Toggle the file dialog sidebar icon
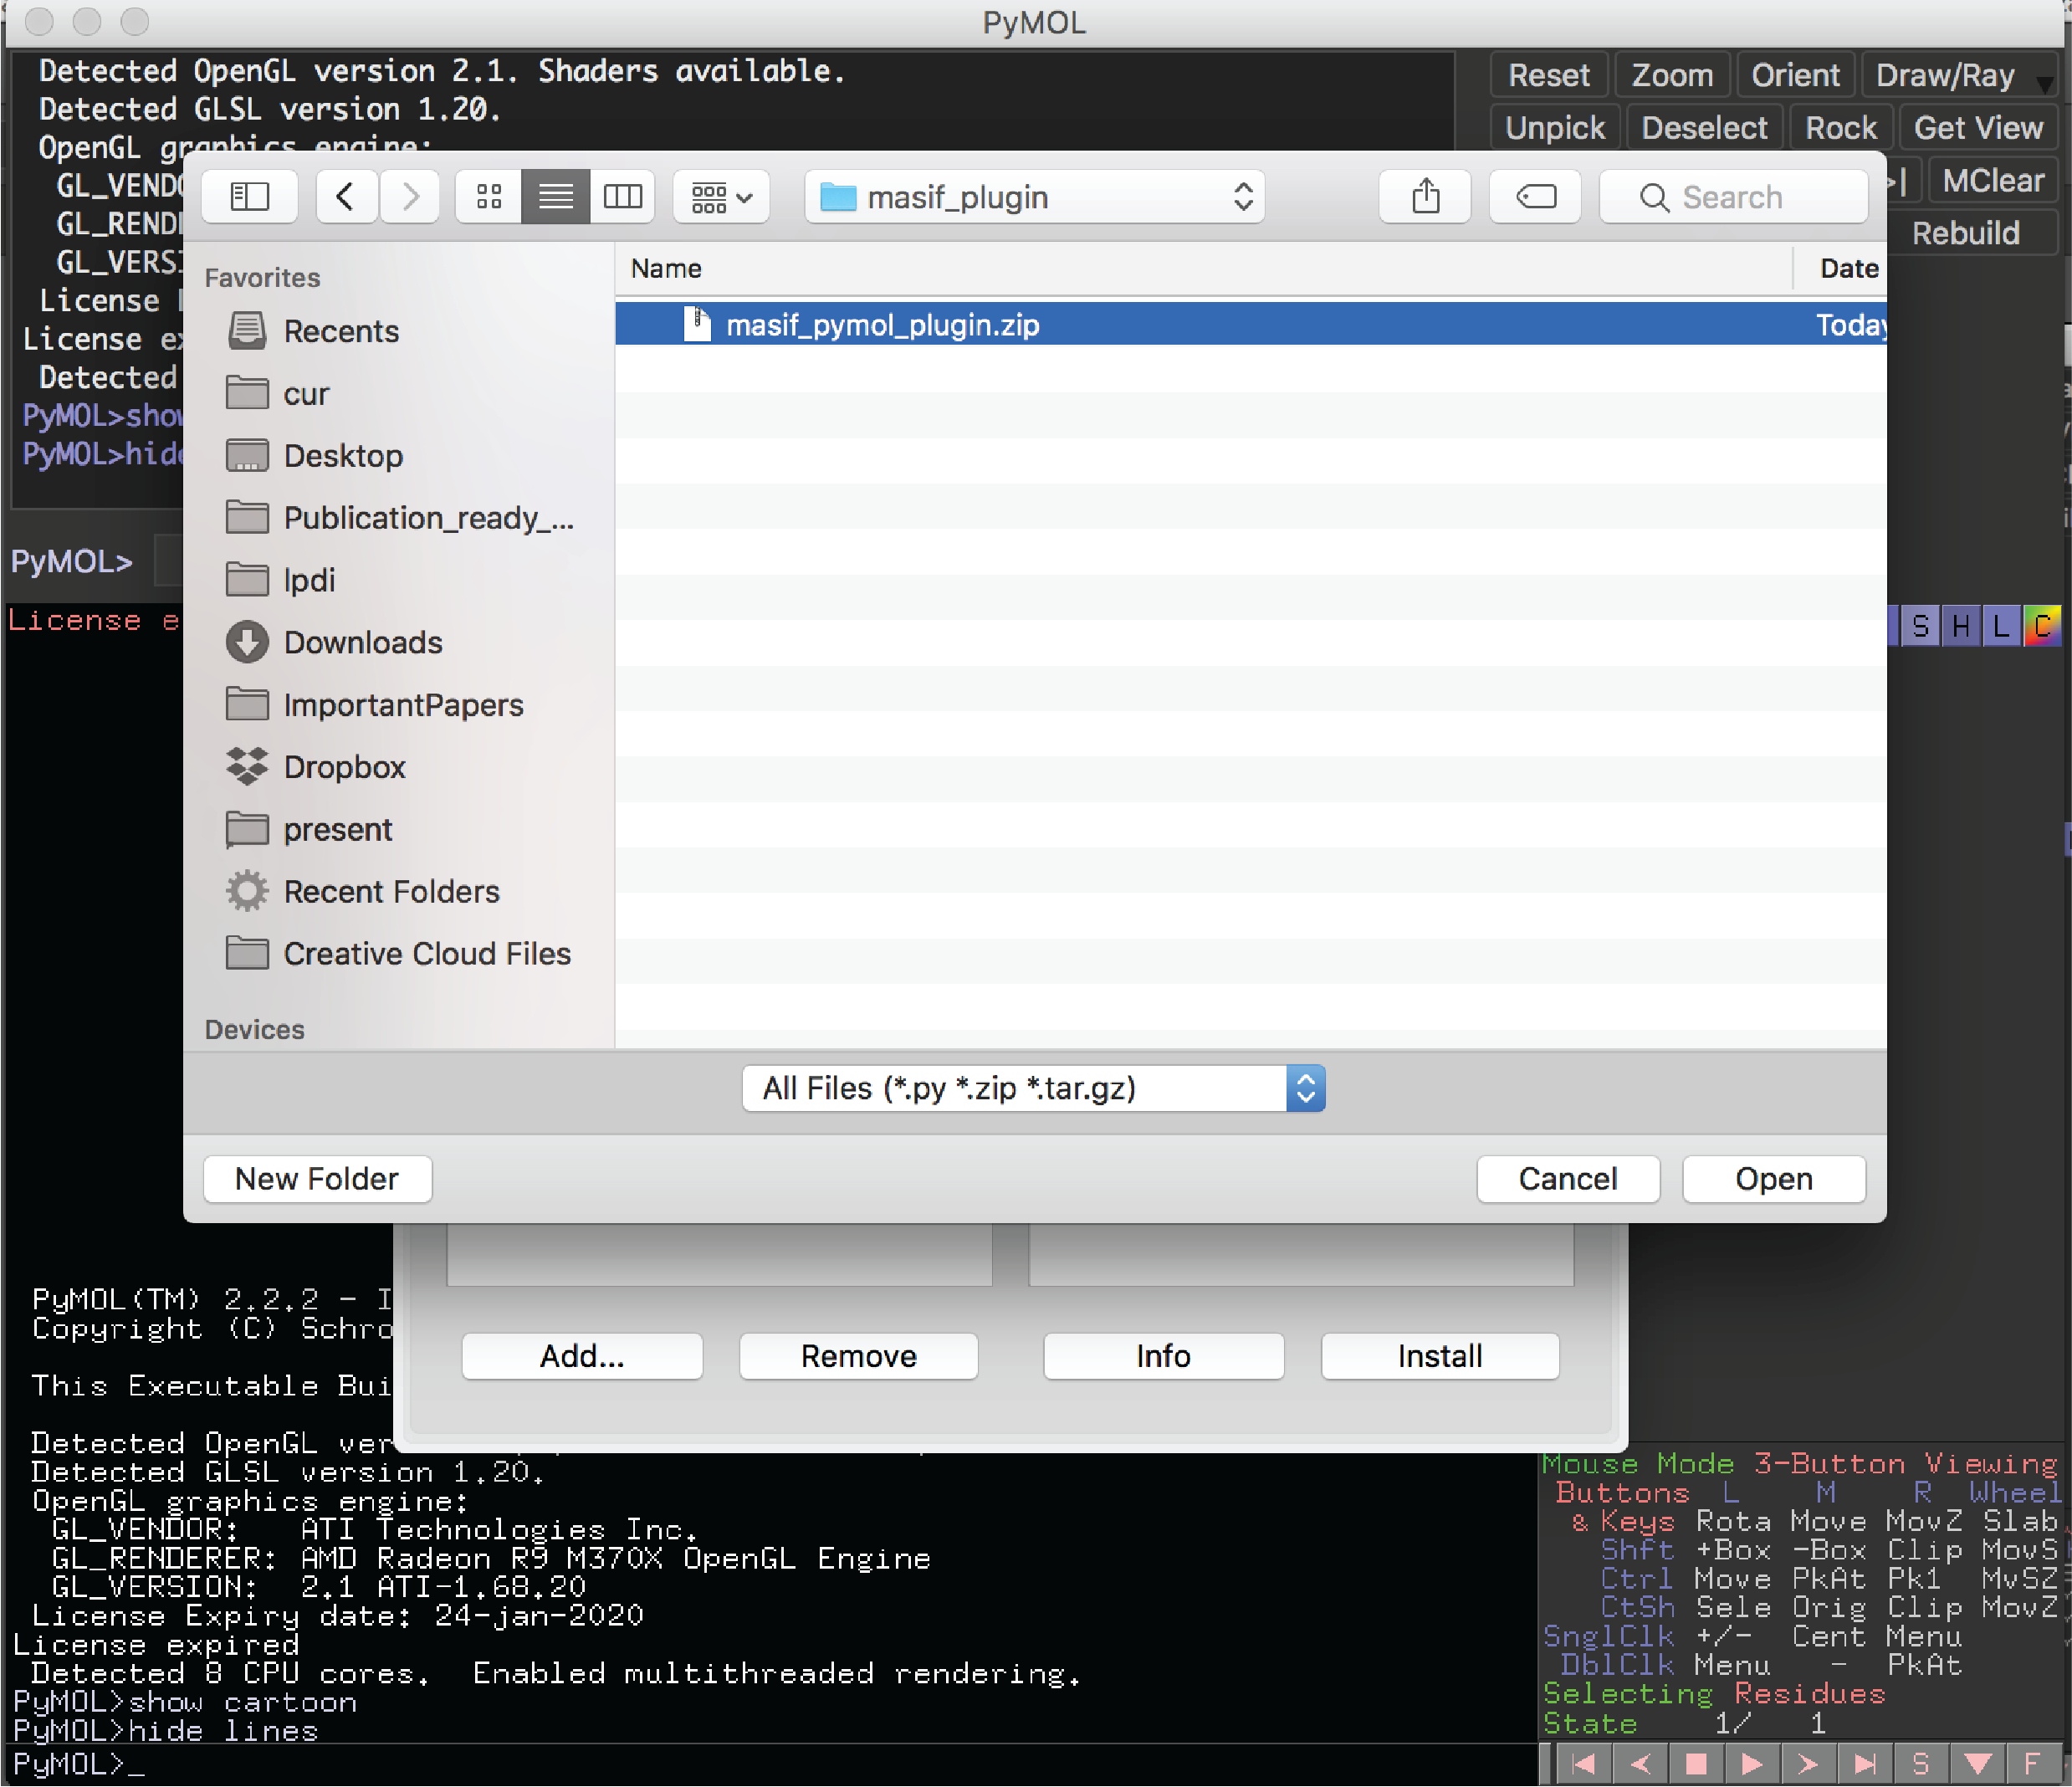The image size is (2072, 1787). (249, 197)
